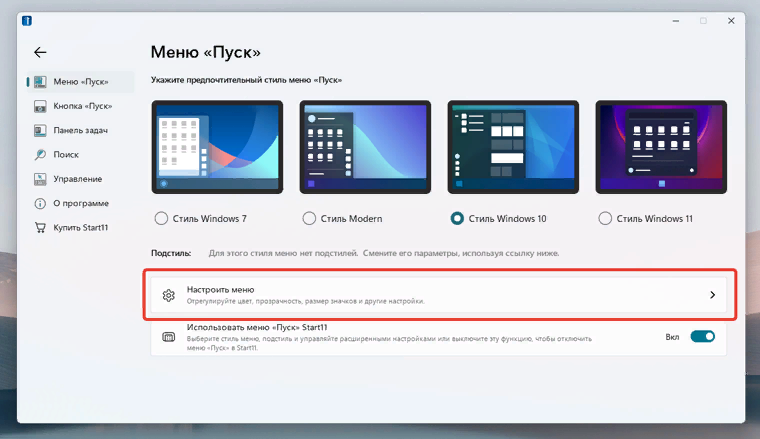Minimize the Start11 window

click(676, 21)
